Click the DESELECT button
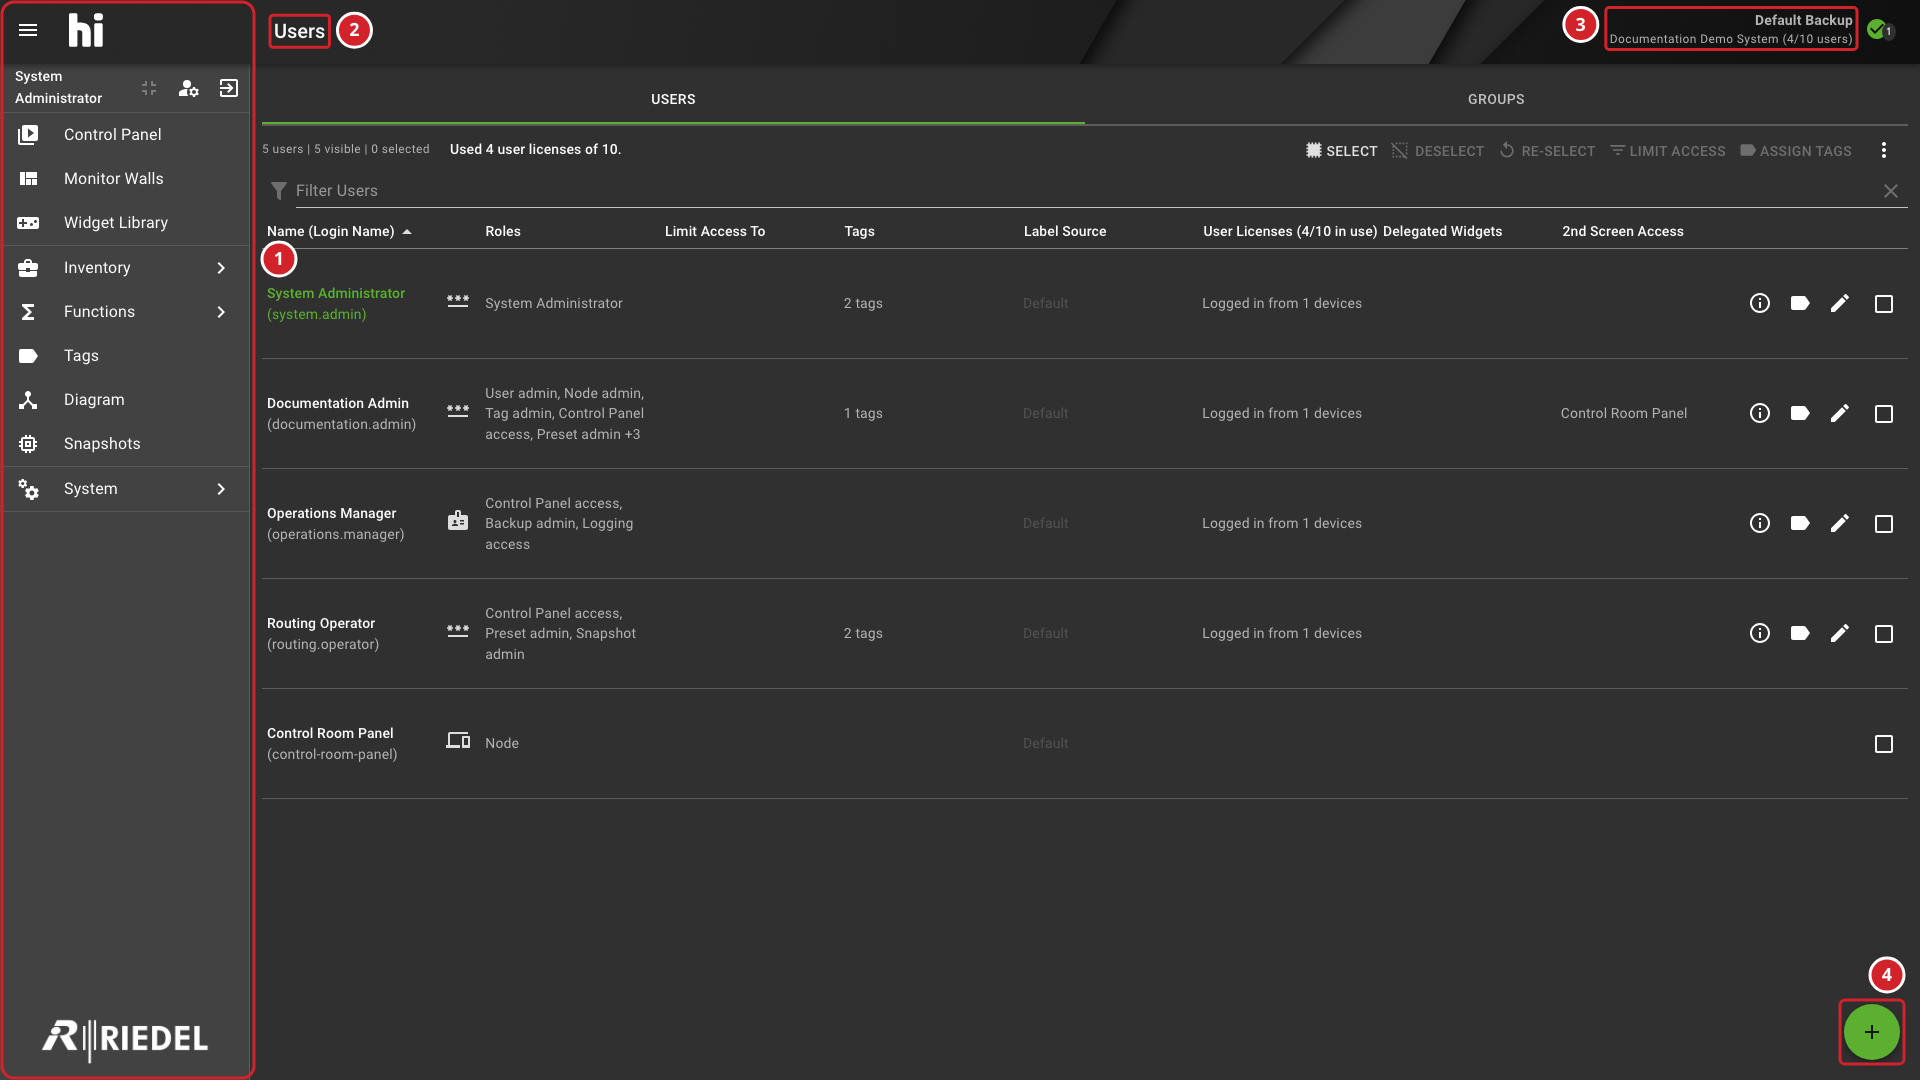Image resolution: width=1920 pixels, height=1080 pixels. pos(1437,150)
